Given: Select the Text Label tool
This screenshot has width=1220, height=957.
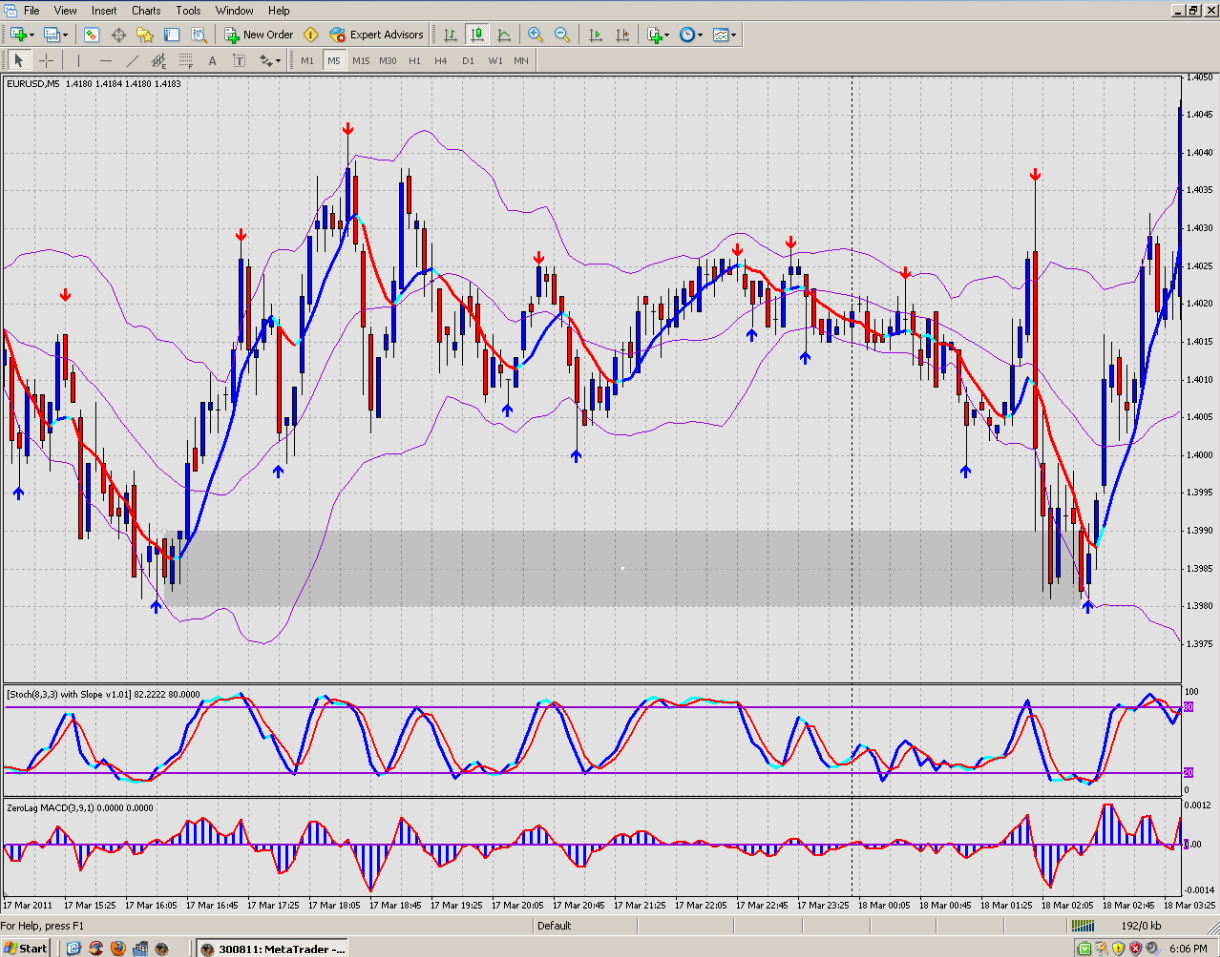Looking at the screenshot, I should (x=239, y=60).
